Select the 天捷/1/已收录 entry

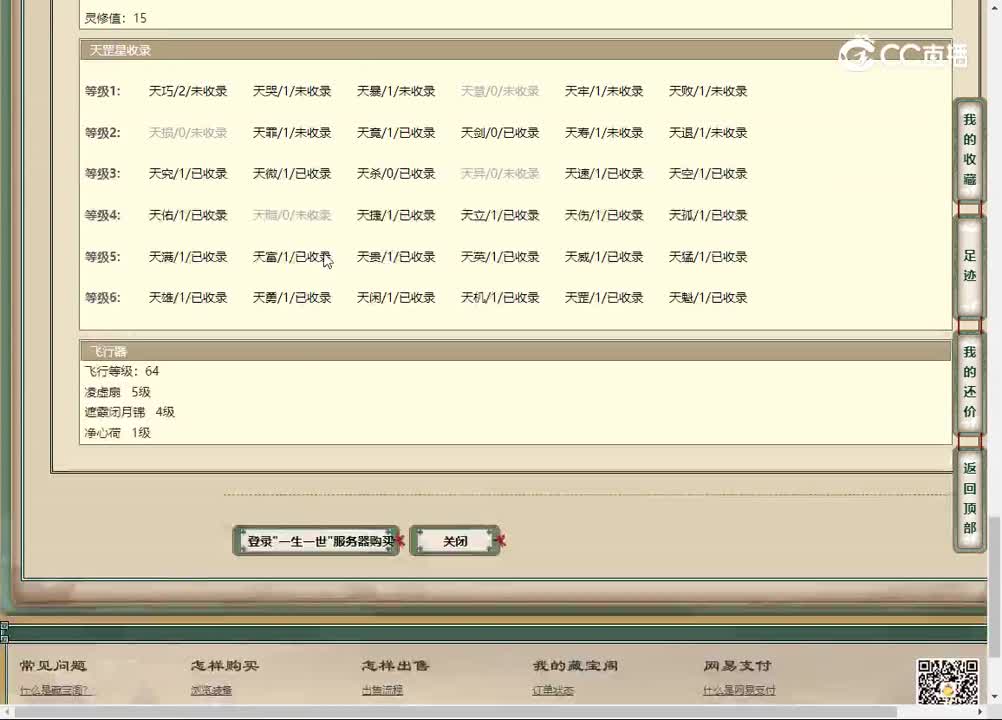click(x=396, y=215)
